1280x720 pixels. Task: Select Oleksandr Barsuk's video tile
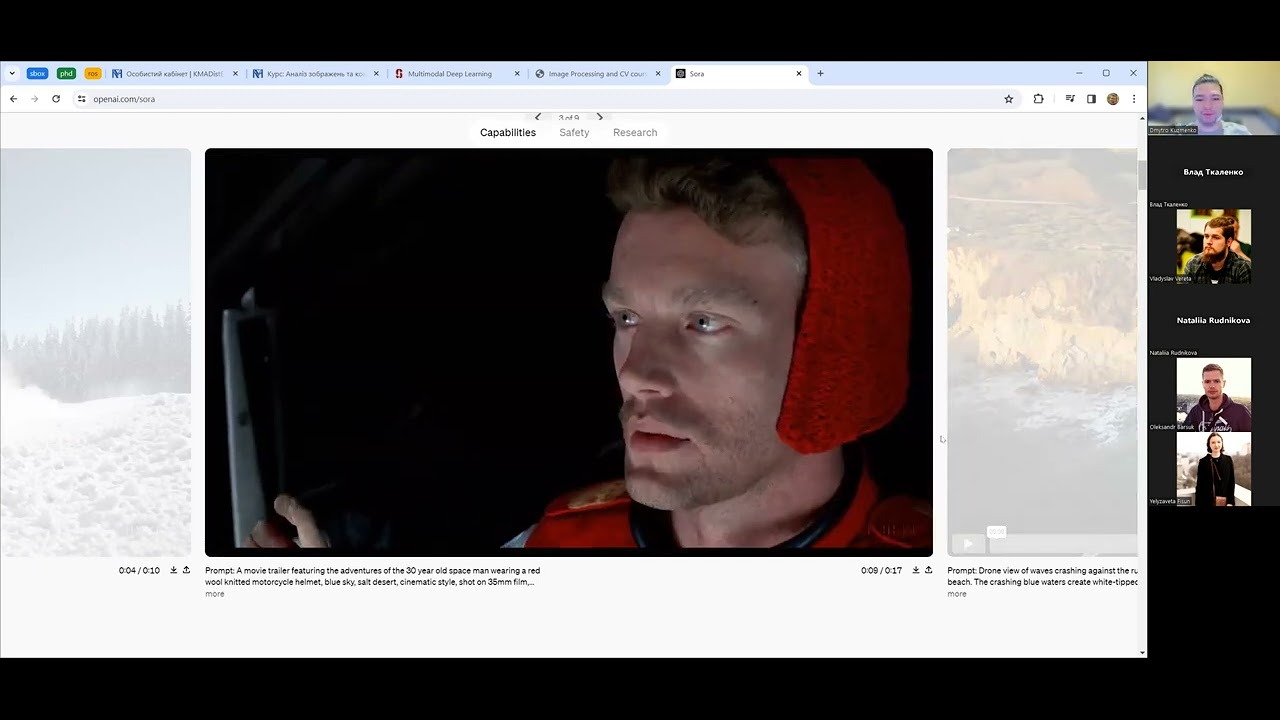click(x=1213, y=394)
